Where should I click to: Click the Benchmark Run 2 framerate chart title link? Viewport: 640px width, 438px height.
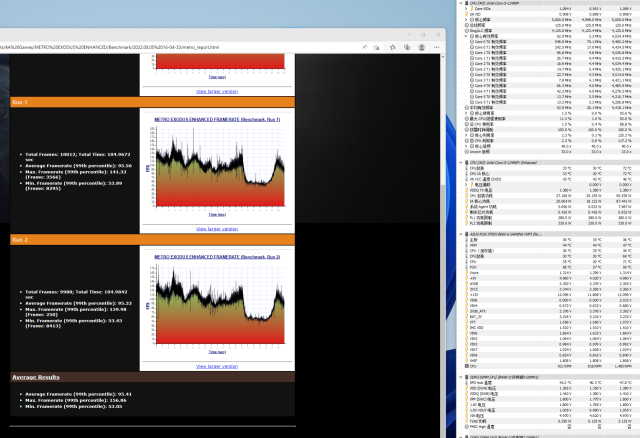(217, 257)
